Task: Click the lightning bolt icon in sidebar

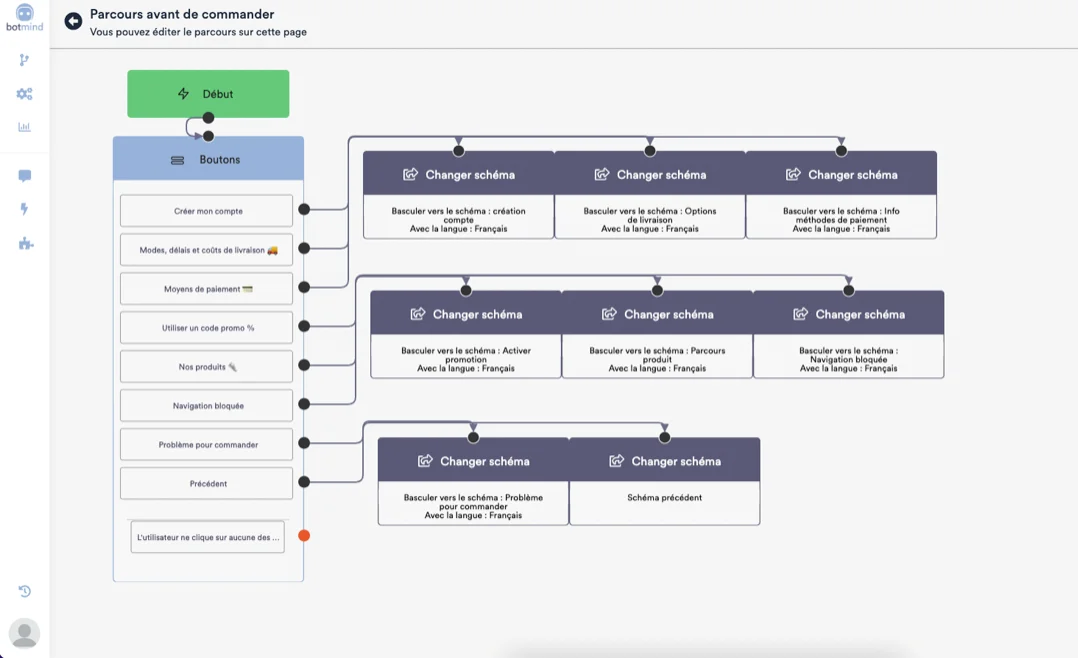Action: (24, 209)
